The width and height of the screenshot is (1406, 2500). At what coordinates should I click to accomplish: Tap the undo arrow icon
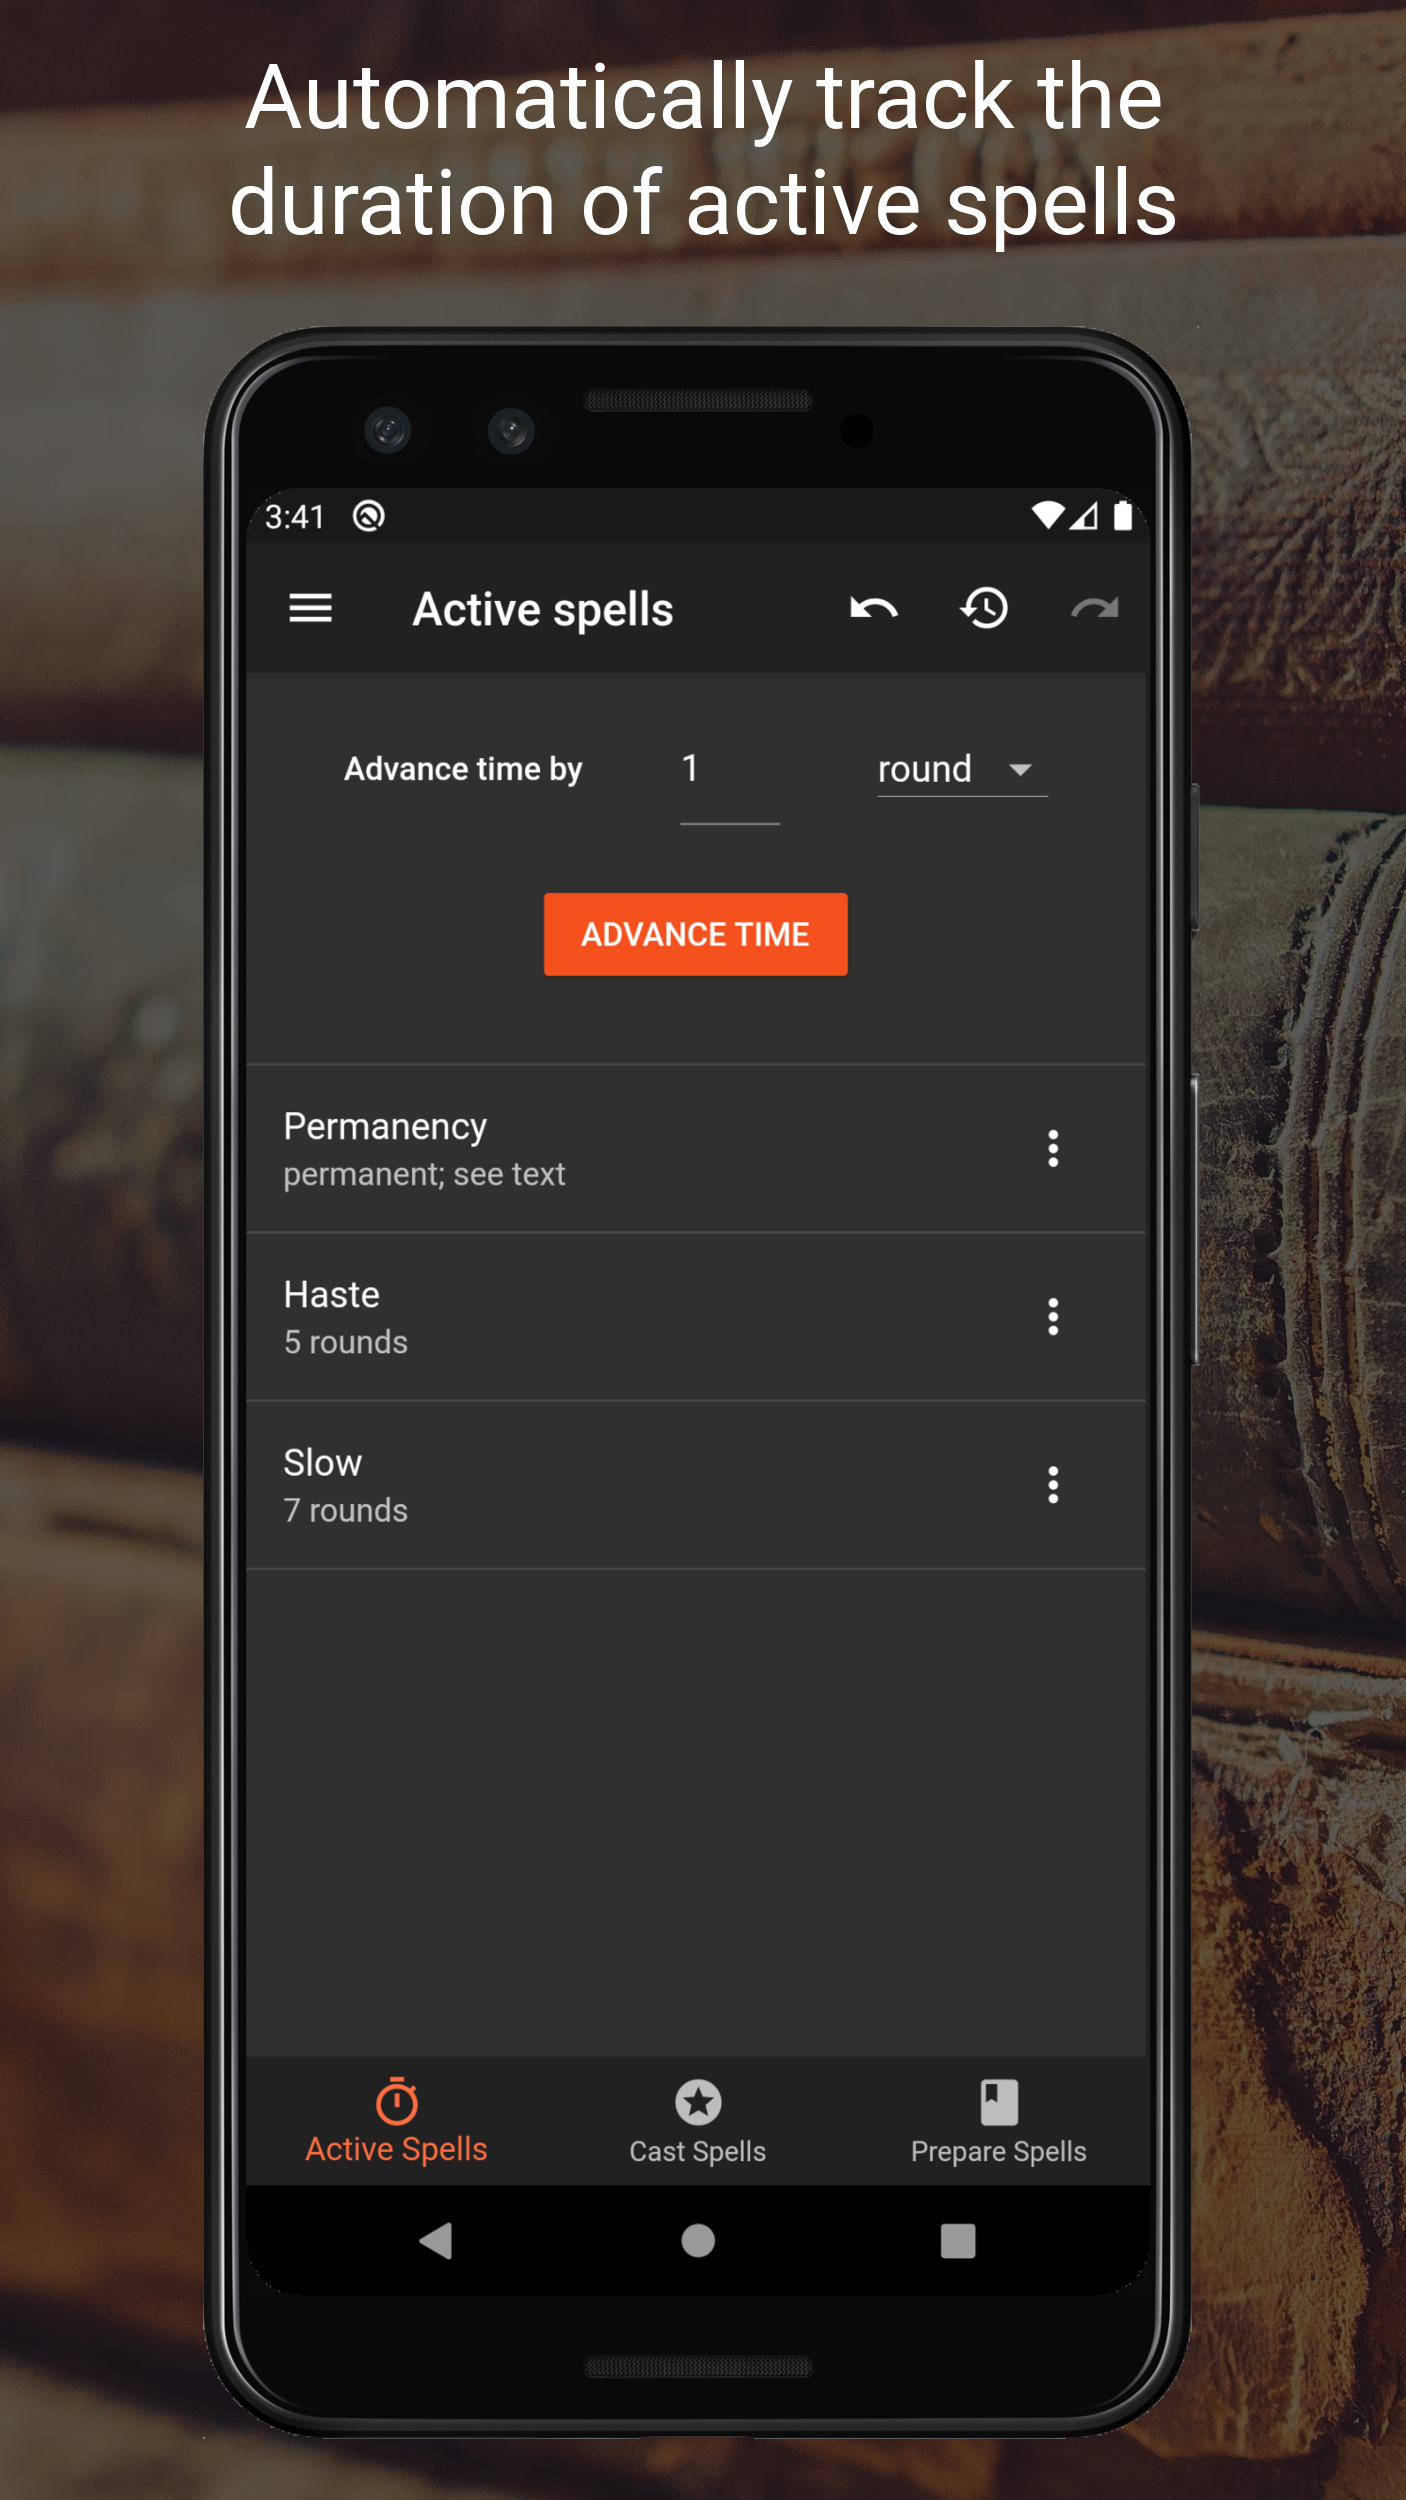click(873, 608)
